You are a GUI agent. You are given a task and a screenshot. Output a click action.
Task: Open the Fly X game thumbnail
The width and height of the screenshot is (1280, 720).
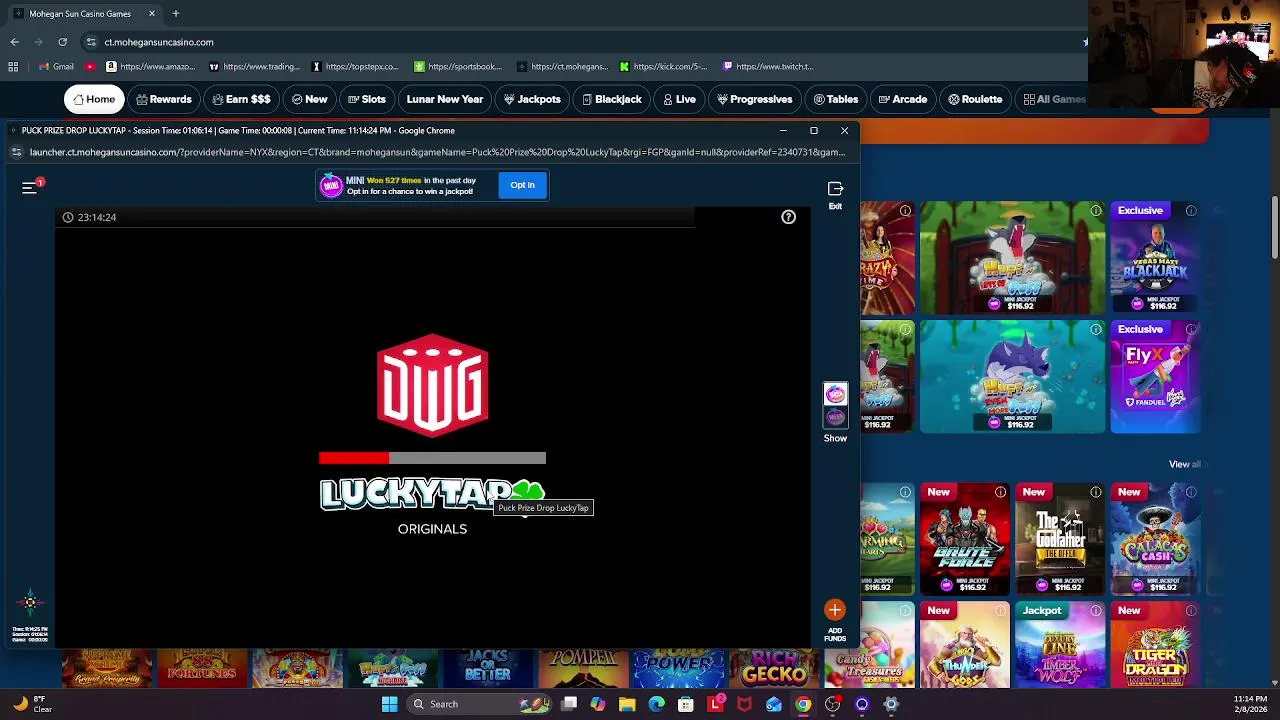point(1155,377)
